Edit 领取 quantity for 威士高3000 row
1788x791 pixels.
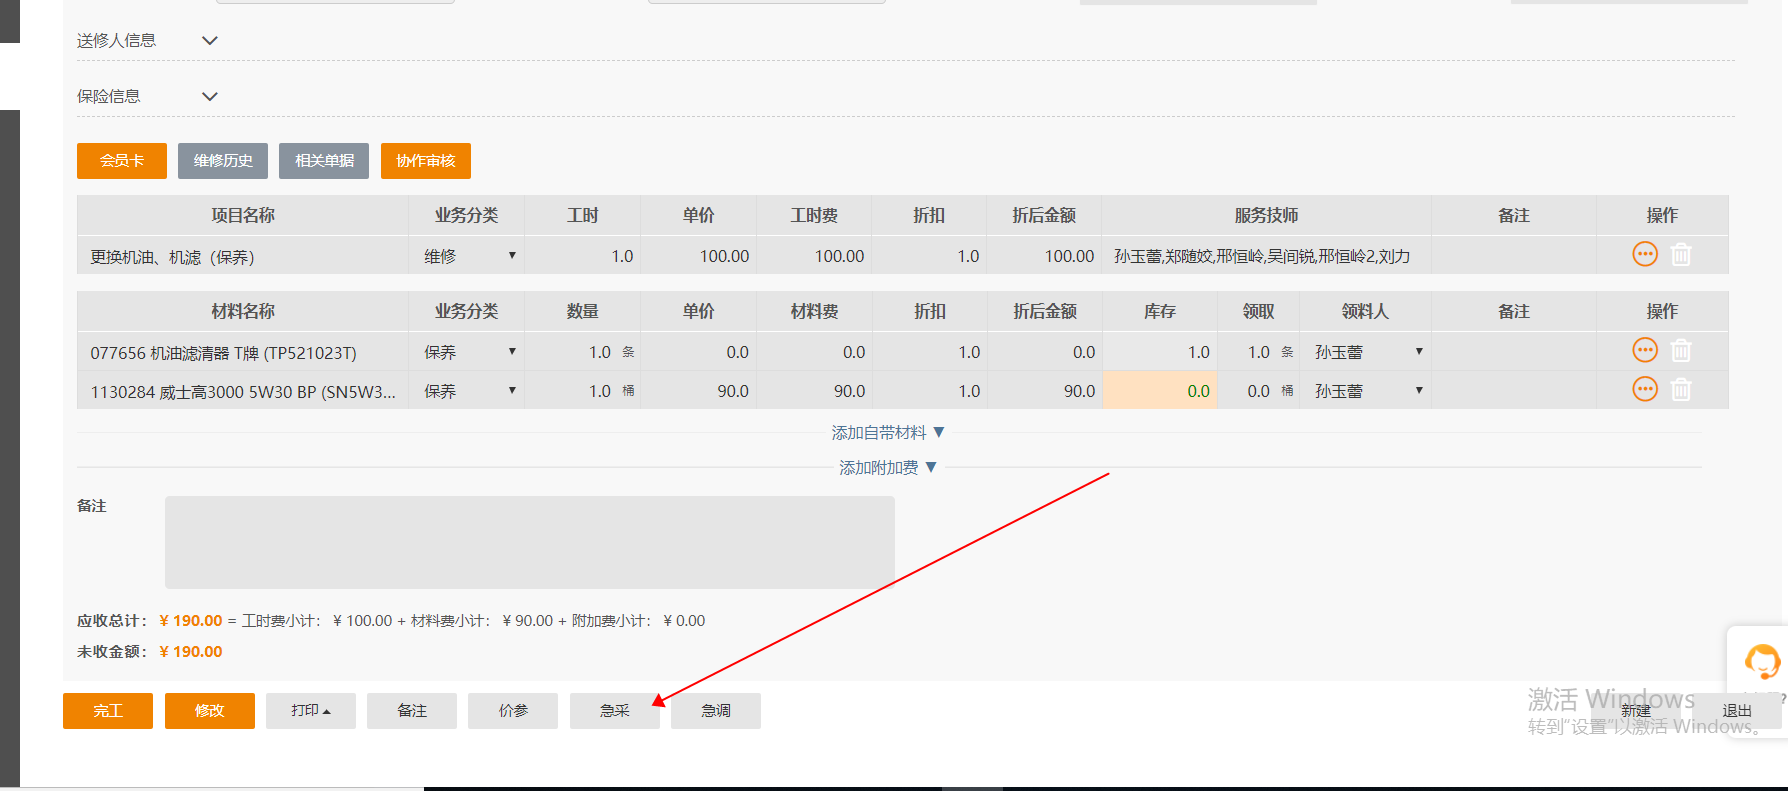1259,391
